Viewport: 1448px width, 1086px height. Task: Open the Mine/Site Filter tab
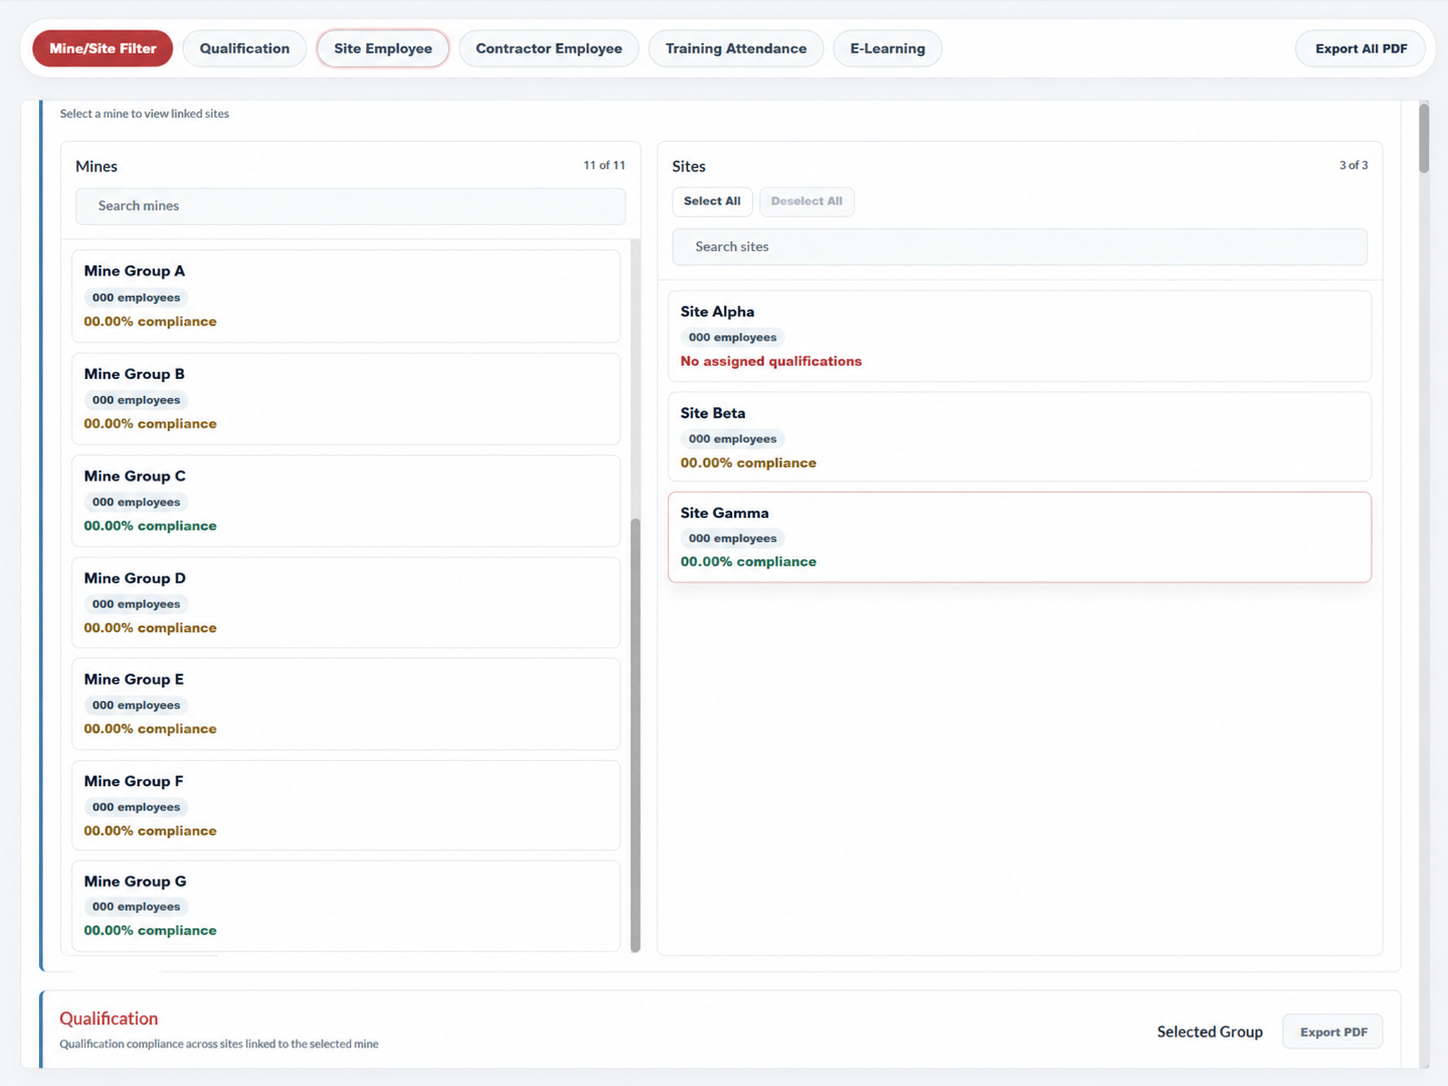pyautogui.click(x=102, y=48)
